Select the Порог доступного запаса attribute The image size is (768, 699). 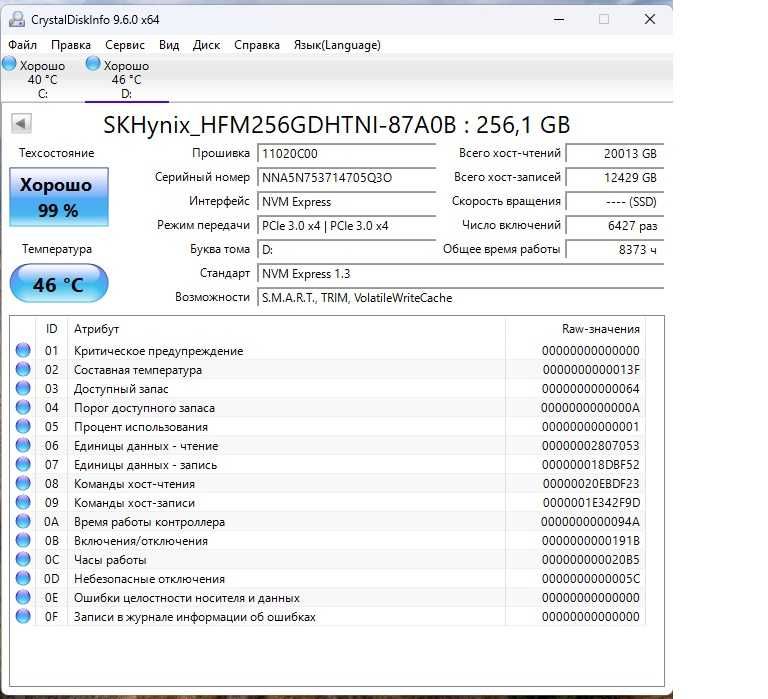tap(144, 408)
